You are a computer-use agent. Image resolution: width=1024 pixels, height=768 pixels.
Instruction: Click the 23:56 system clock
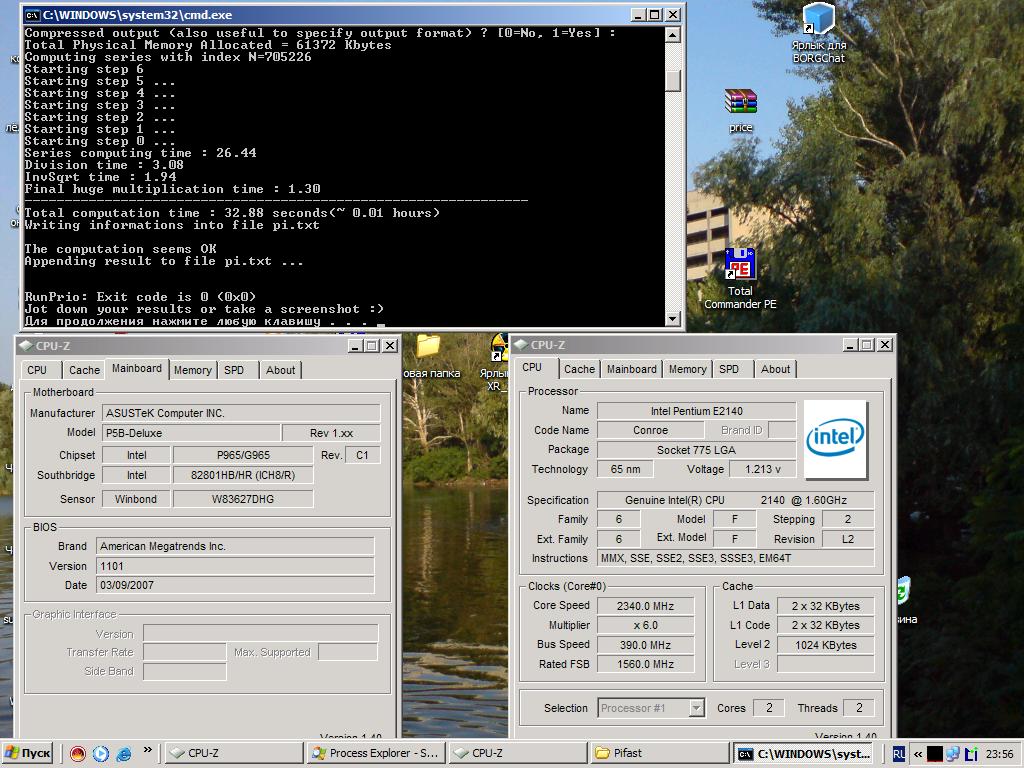tap(999, 754)
